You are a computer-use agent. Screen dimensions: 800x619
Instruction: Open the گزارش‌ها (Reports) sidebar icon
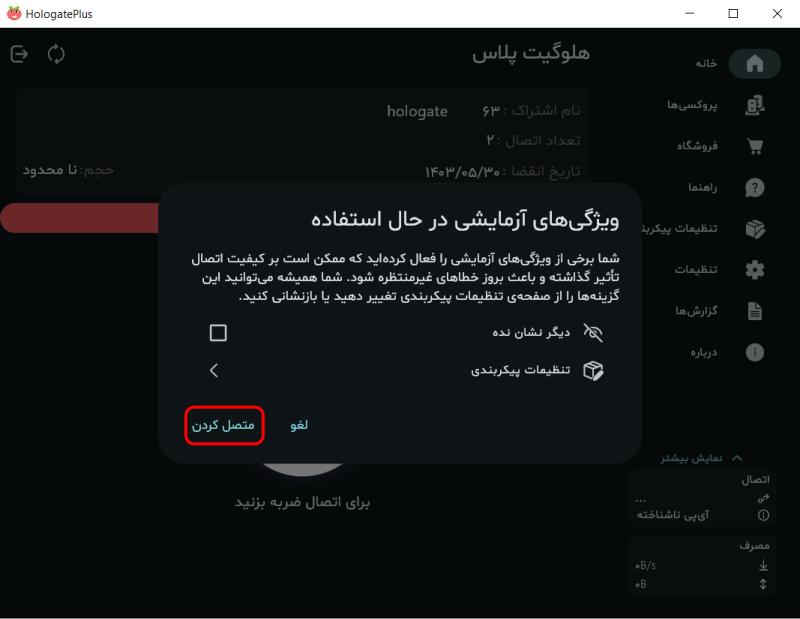pyautogui.click(x=755, y=310)
